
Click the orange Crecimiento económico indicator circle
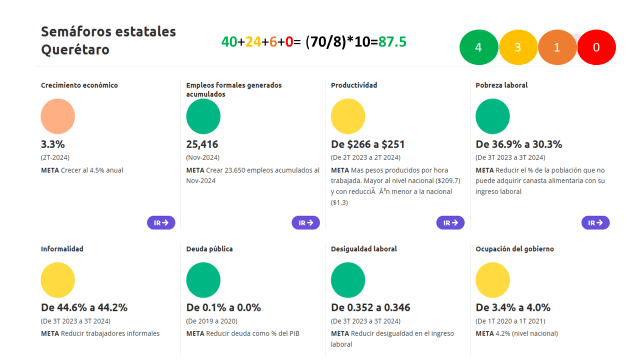pos(58,116)
